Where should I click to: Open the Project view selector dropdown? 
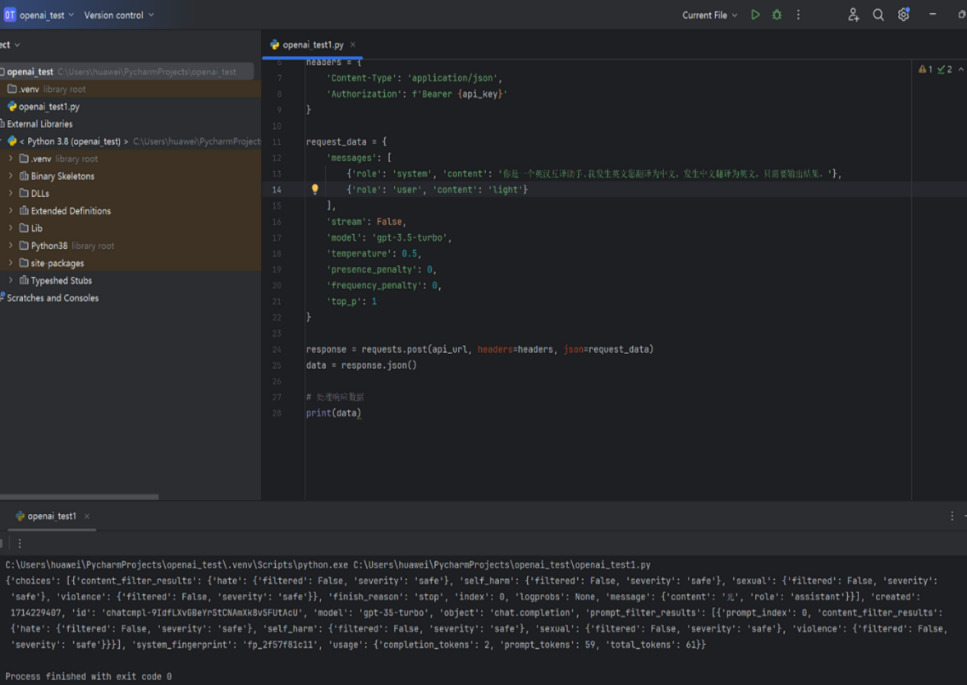[10, 45]
